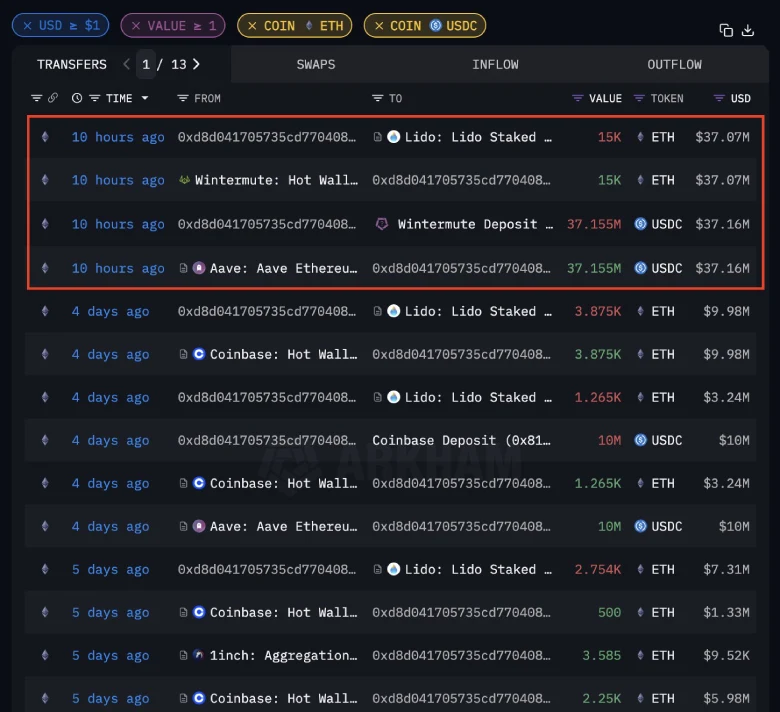780x712 pixels.
Task: Switch to the INFLOW tab
Action: [x=495, y=64]
